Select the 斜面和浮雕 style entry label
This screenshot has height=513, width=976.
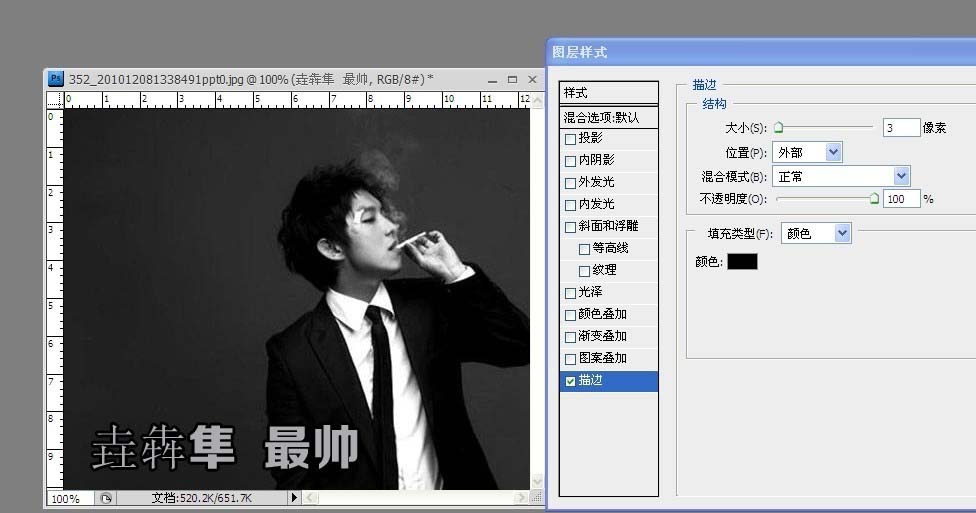pos(608,225)
